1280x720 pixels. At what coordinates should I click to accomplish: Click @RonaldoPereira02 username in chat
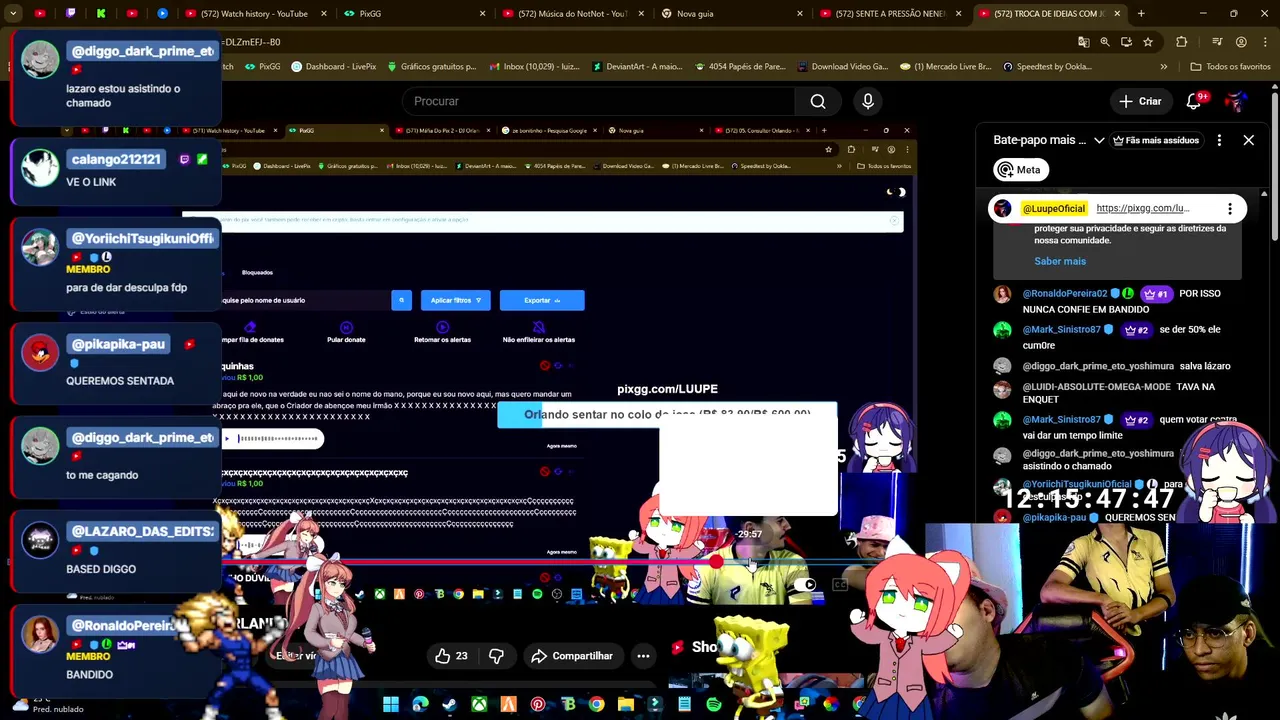coord(1064,294)
